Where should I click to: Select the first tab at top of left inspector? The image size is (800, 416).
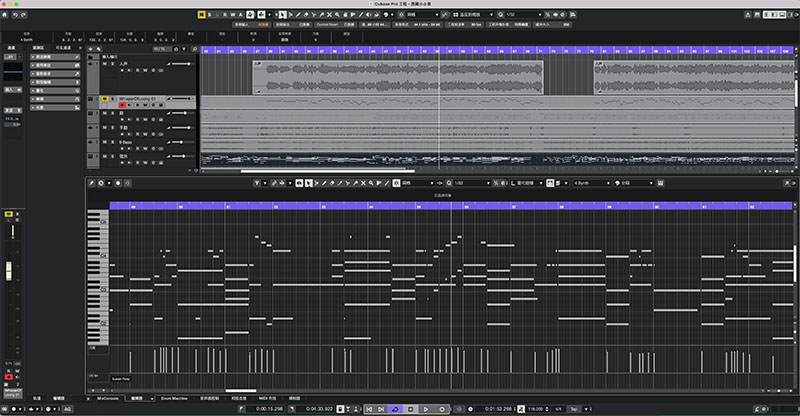click(x=11, y=47)
